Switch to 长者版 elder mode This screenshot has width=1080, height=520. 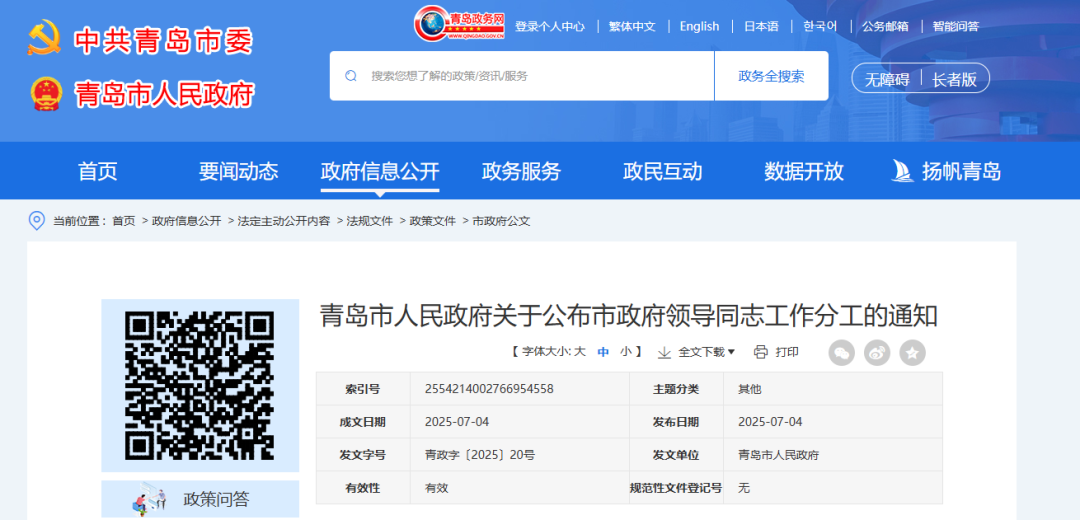coord(954,79)
